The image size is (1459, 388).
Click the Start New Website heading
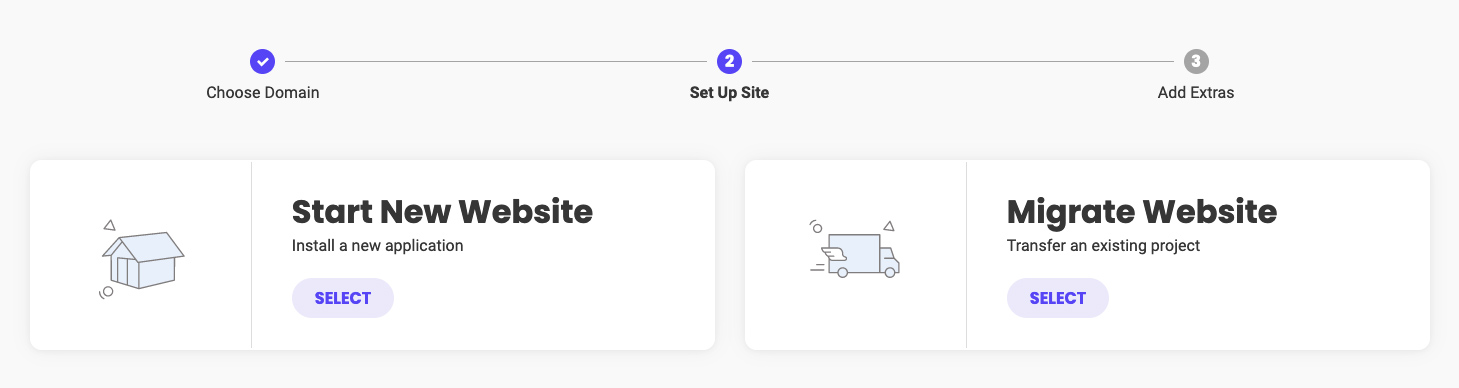(442, 212)
